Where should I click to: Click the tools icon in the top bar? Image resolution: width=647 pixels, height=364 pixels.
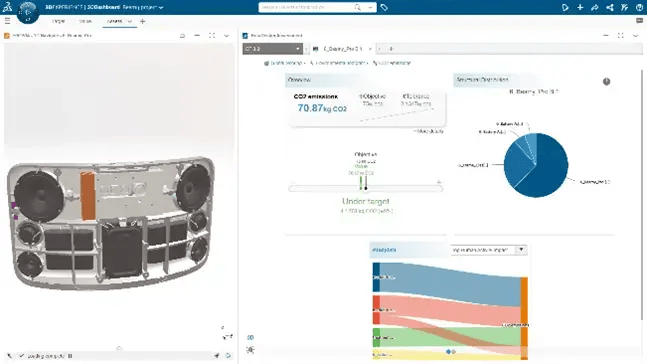coord(624,7)
